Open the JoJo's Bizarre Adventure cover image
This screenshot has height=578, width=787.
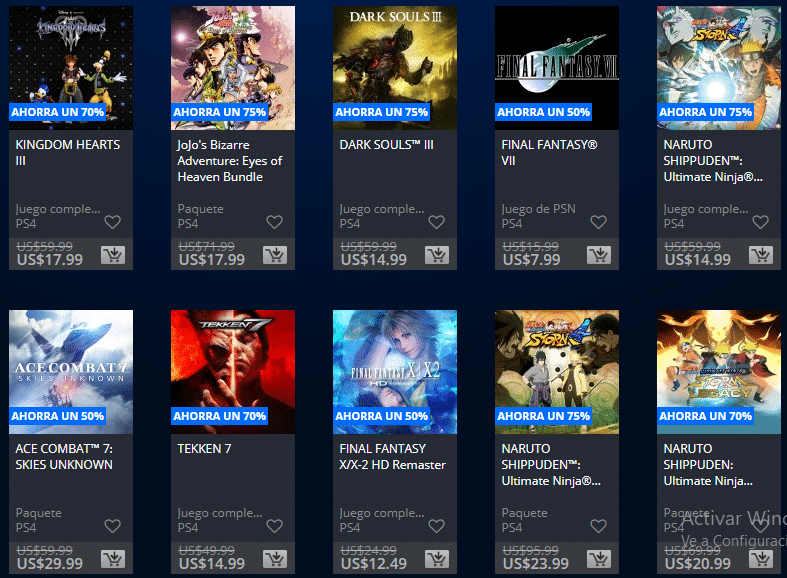click(233, 68)
